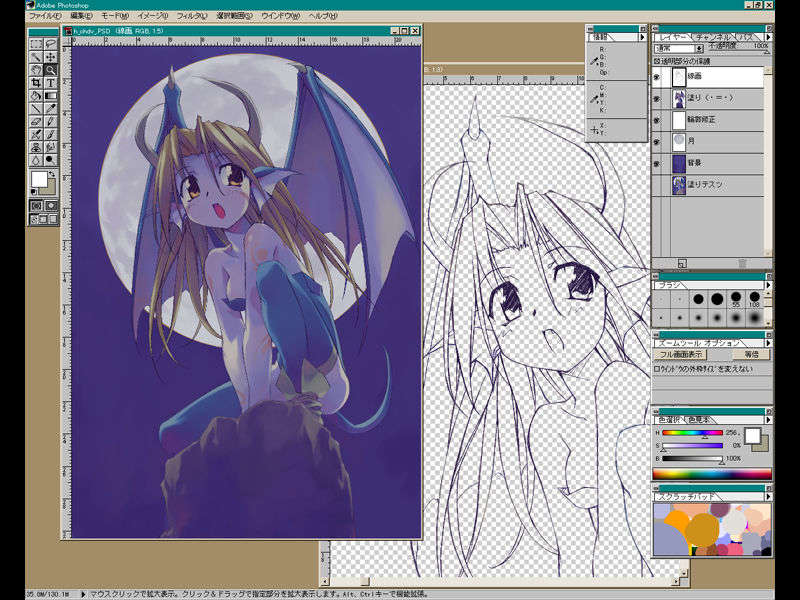Select the Magic Wand tool
The height and width of the screenshot is (600, 800).
36,57
